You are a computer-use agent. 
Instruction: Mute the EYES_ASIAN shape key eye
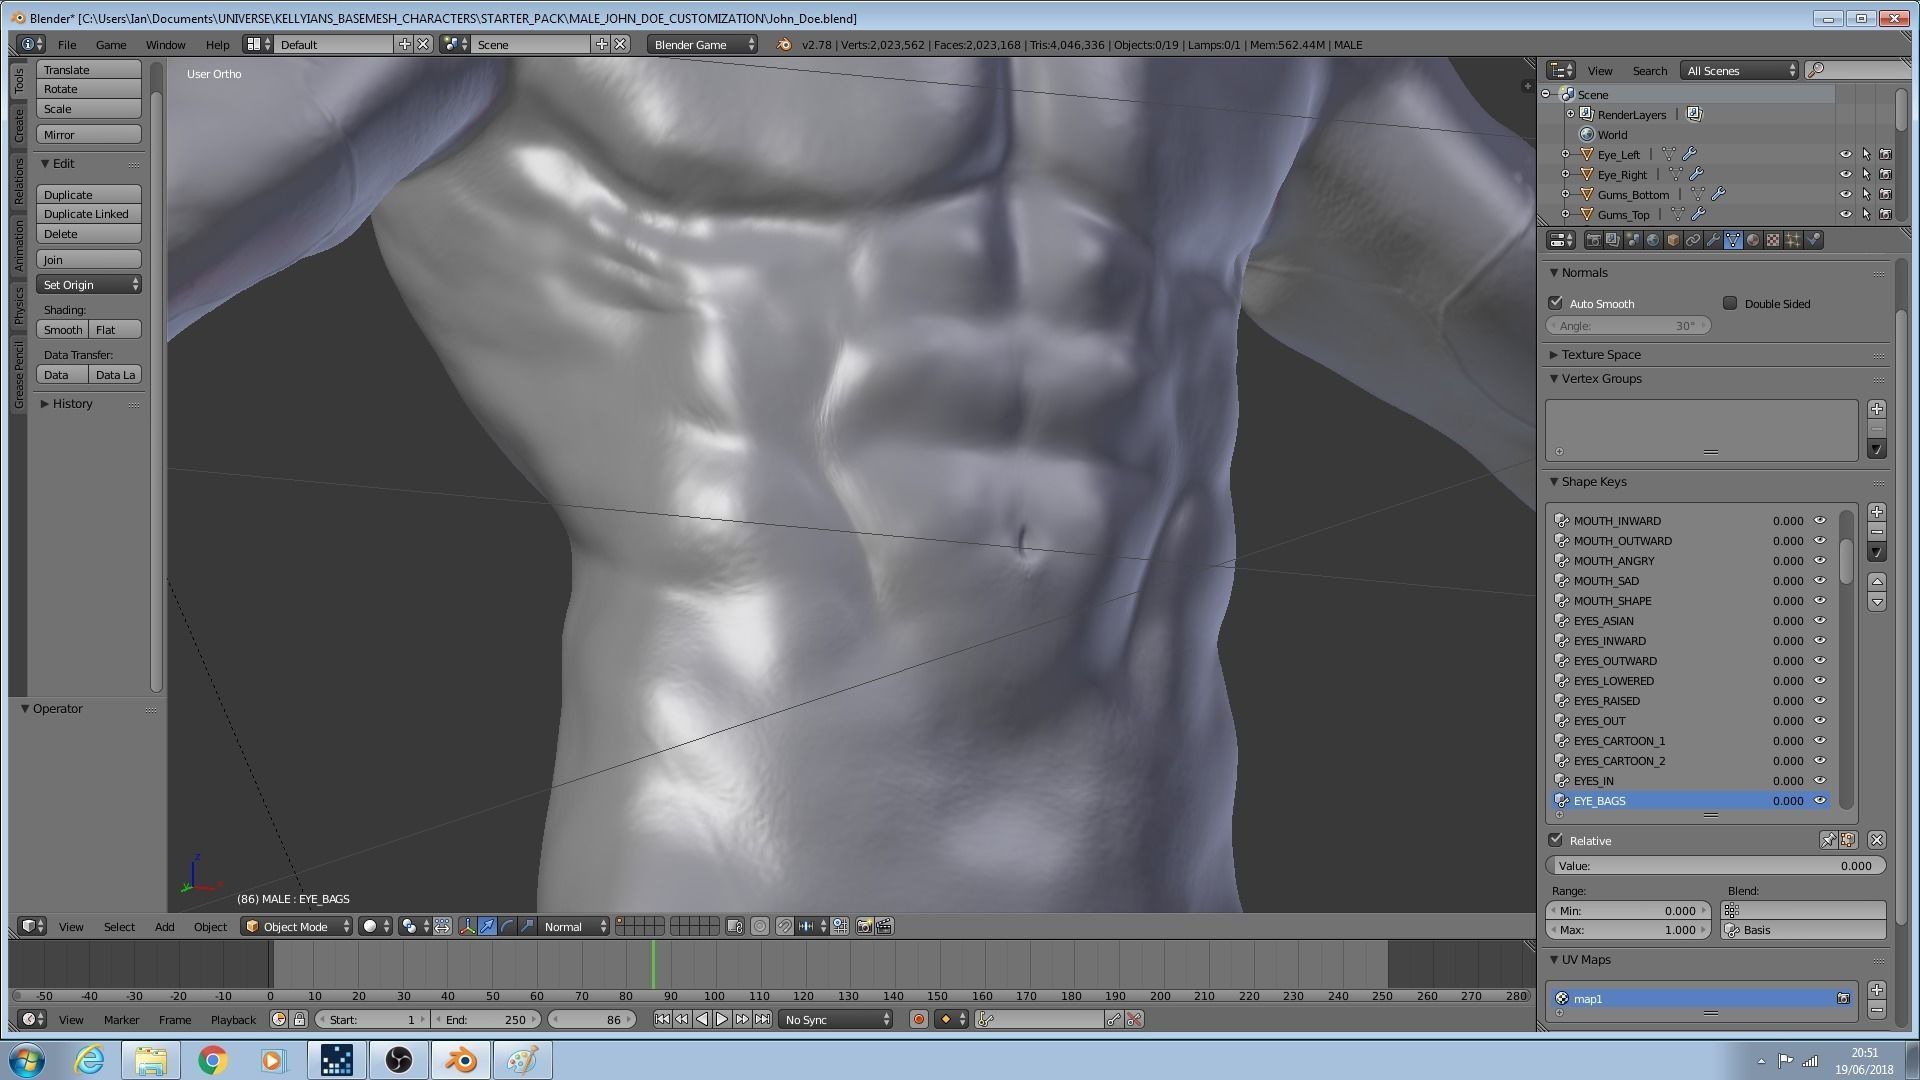(x=1820, y=620)
